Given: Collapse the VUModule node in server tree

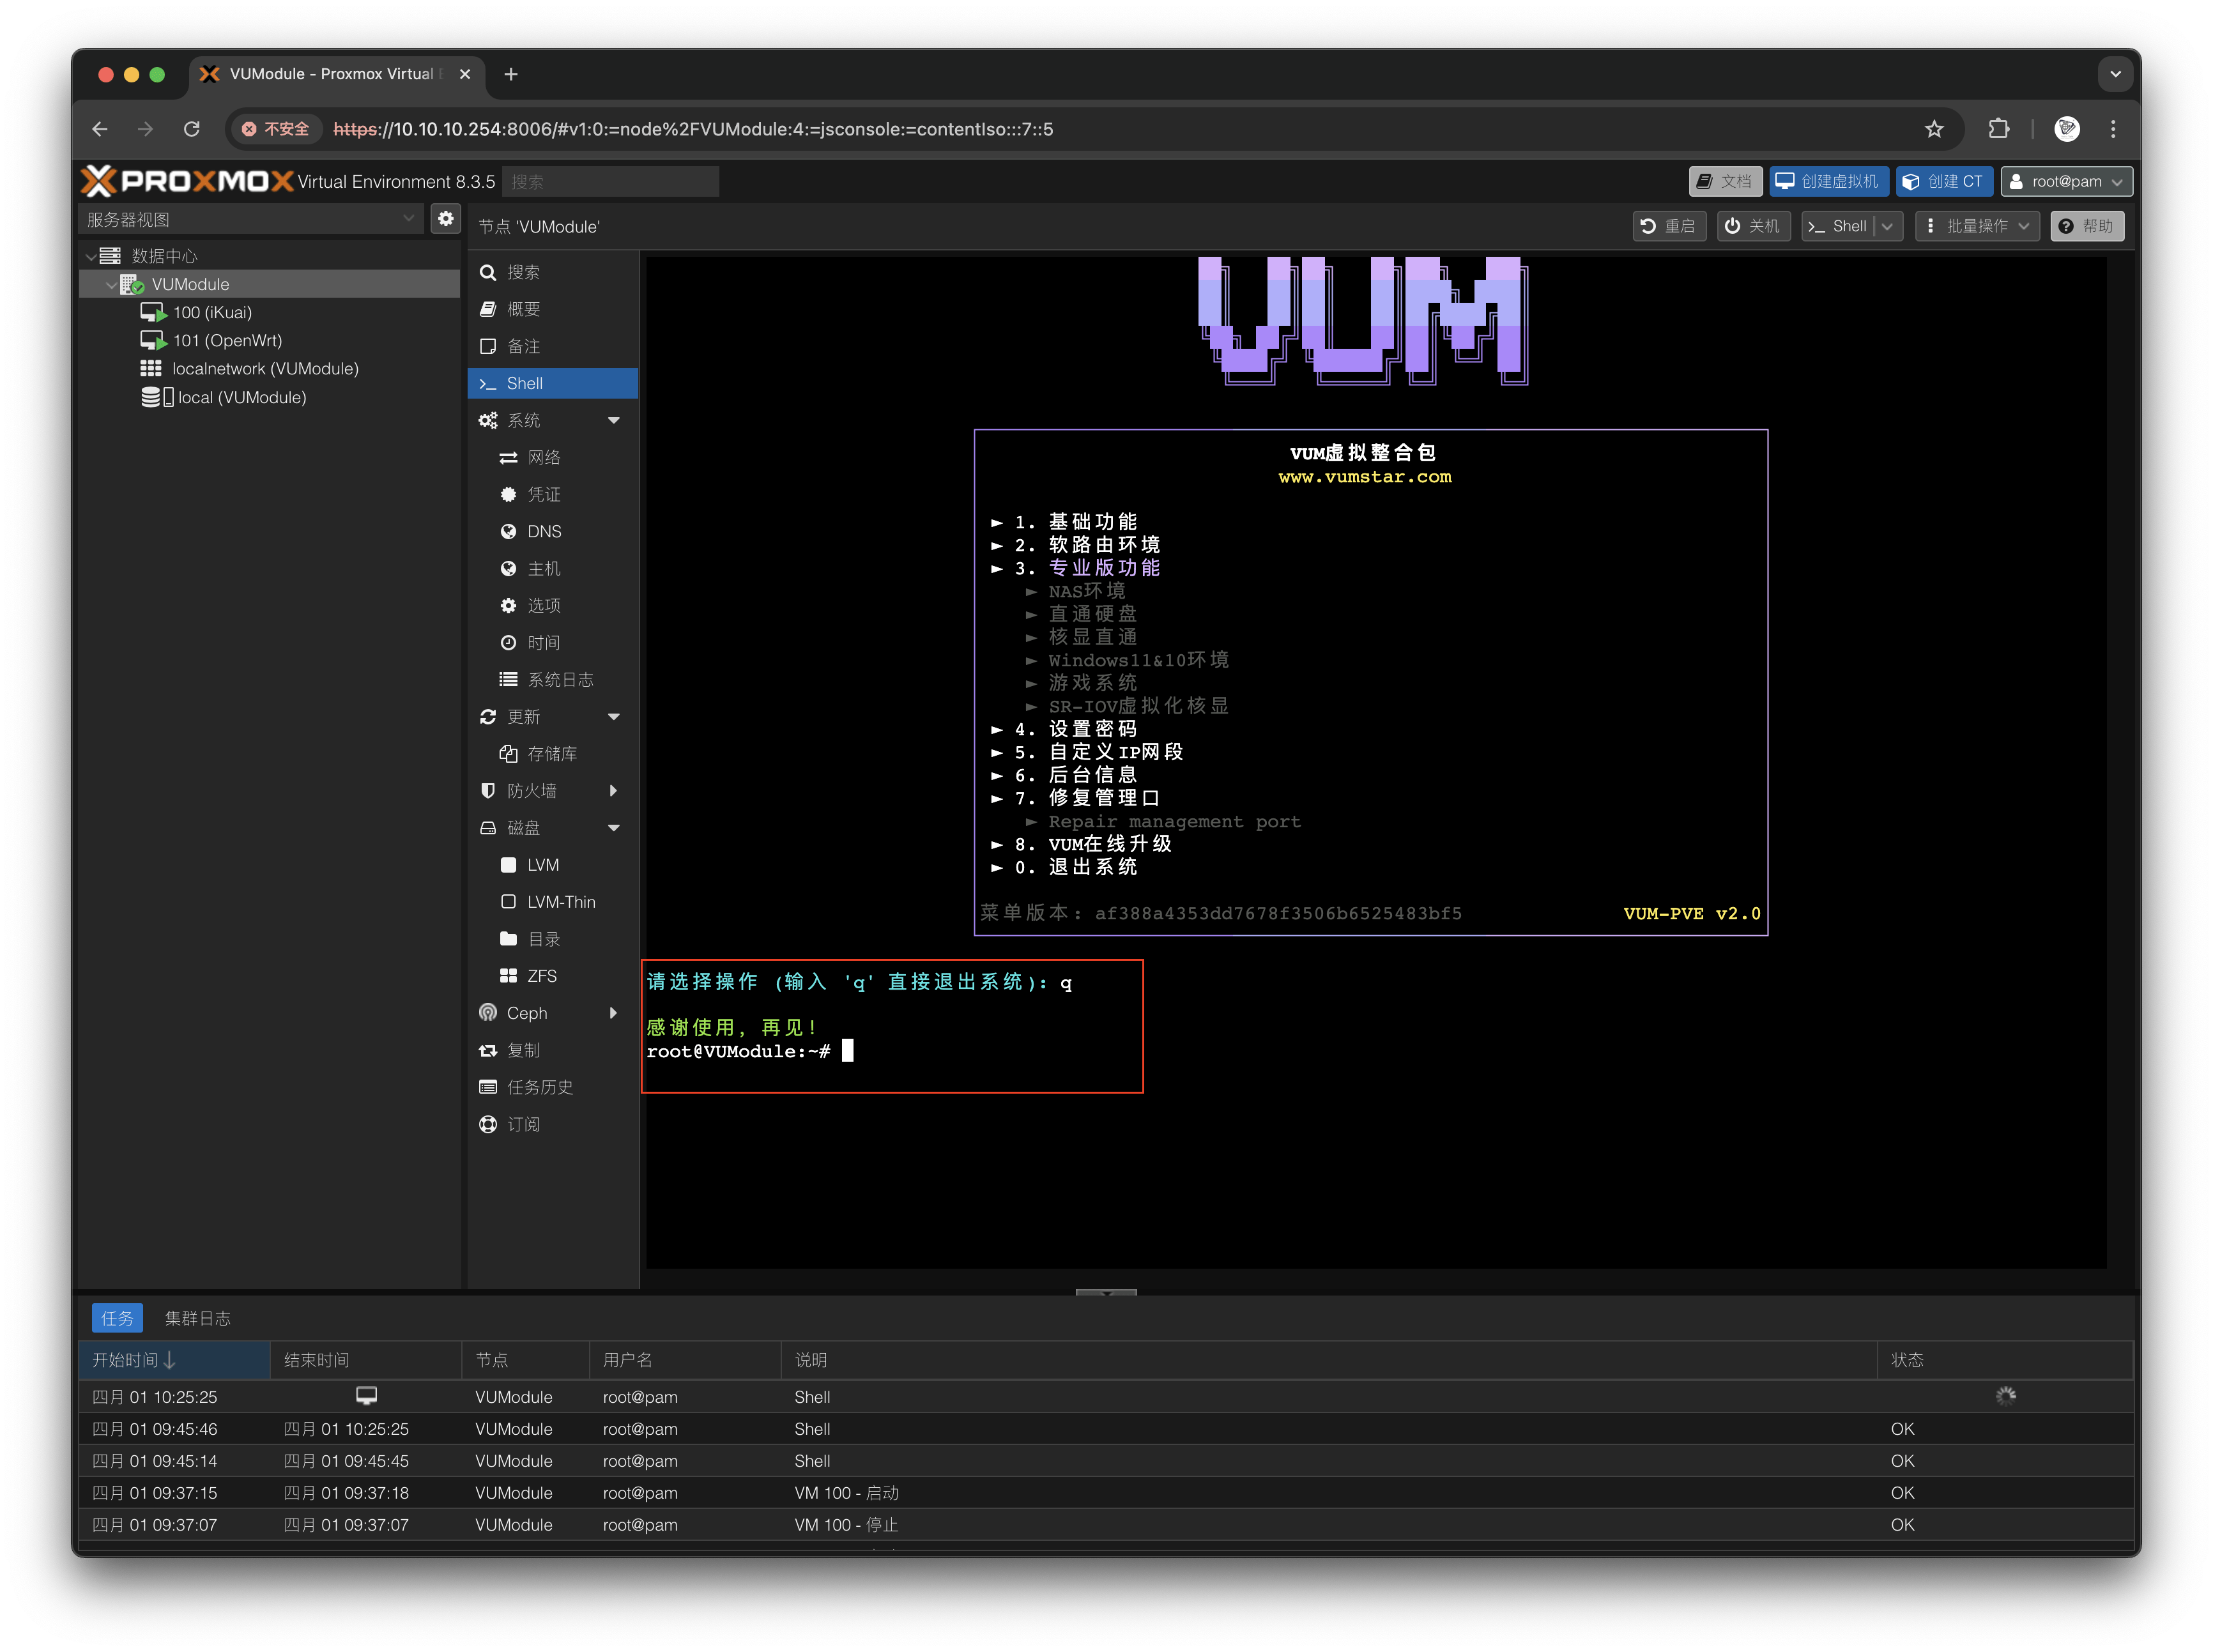Looking at the screenshot, I should click(x=111, y=284).
